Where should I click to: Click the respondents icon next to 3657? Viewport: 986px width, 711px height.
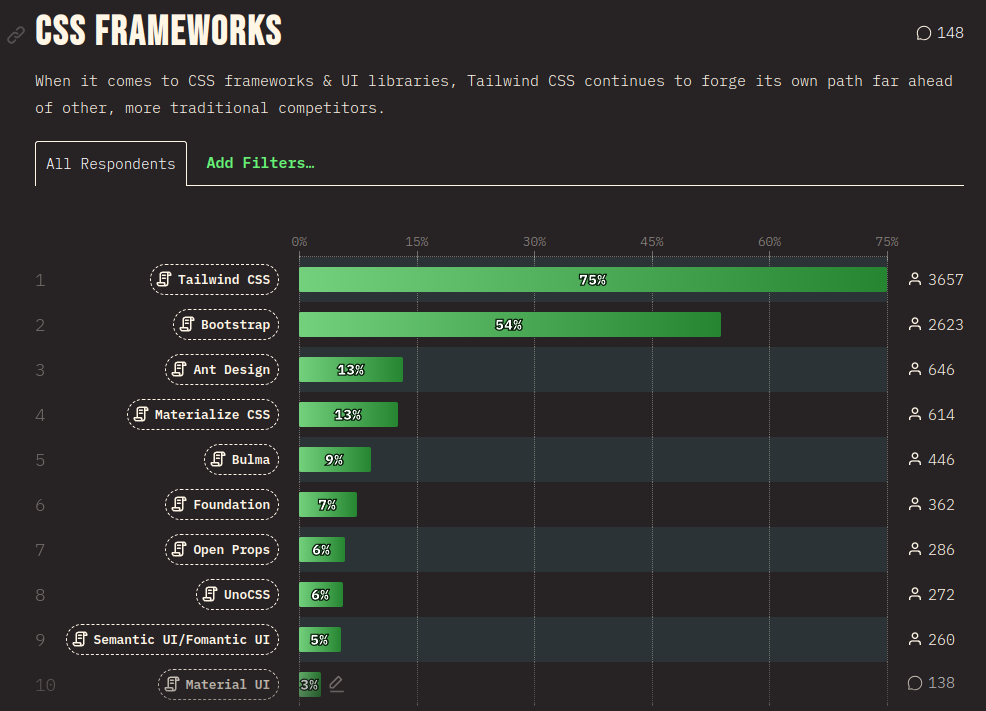point(914,280)
